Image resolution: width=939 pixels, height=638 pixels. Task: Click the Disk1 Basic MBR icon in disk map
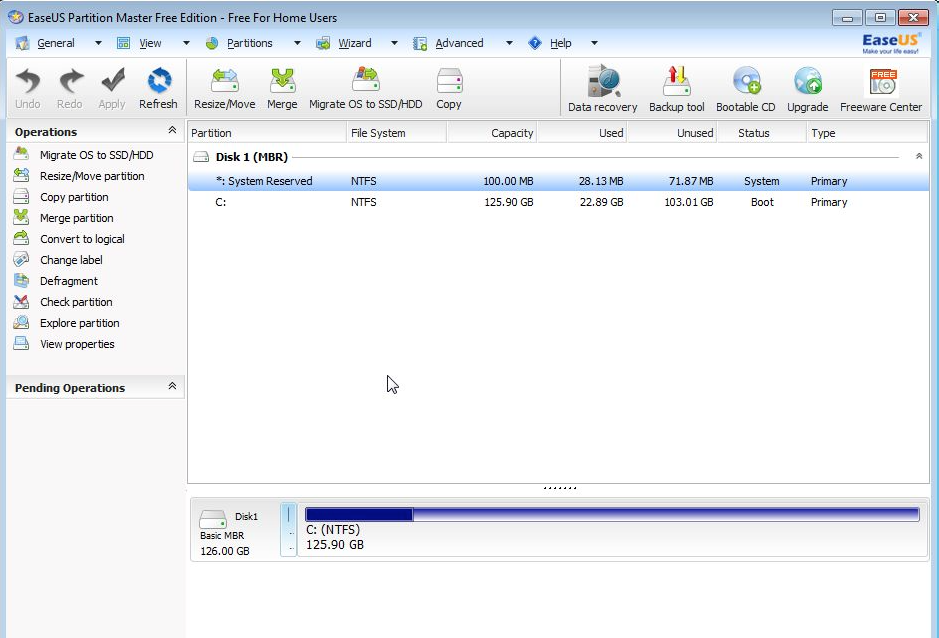pos(213,519)
